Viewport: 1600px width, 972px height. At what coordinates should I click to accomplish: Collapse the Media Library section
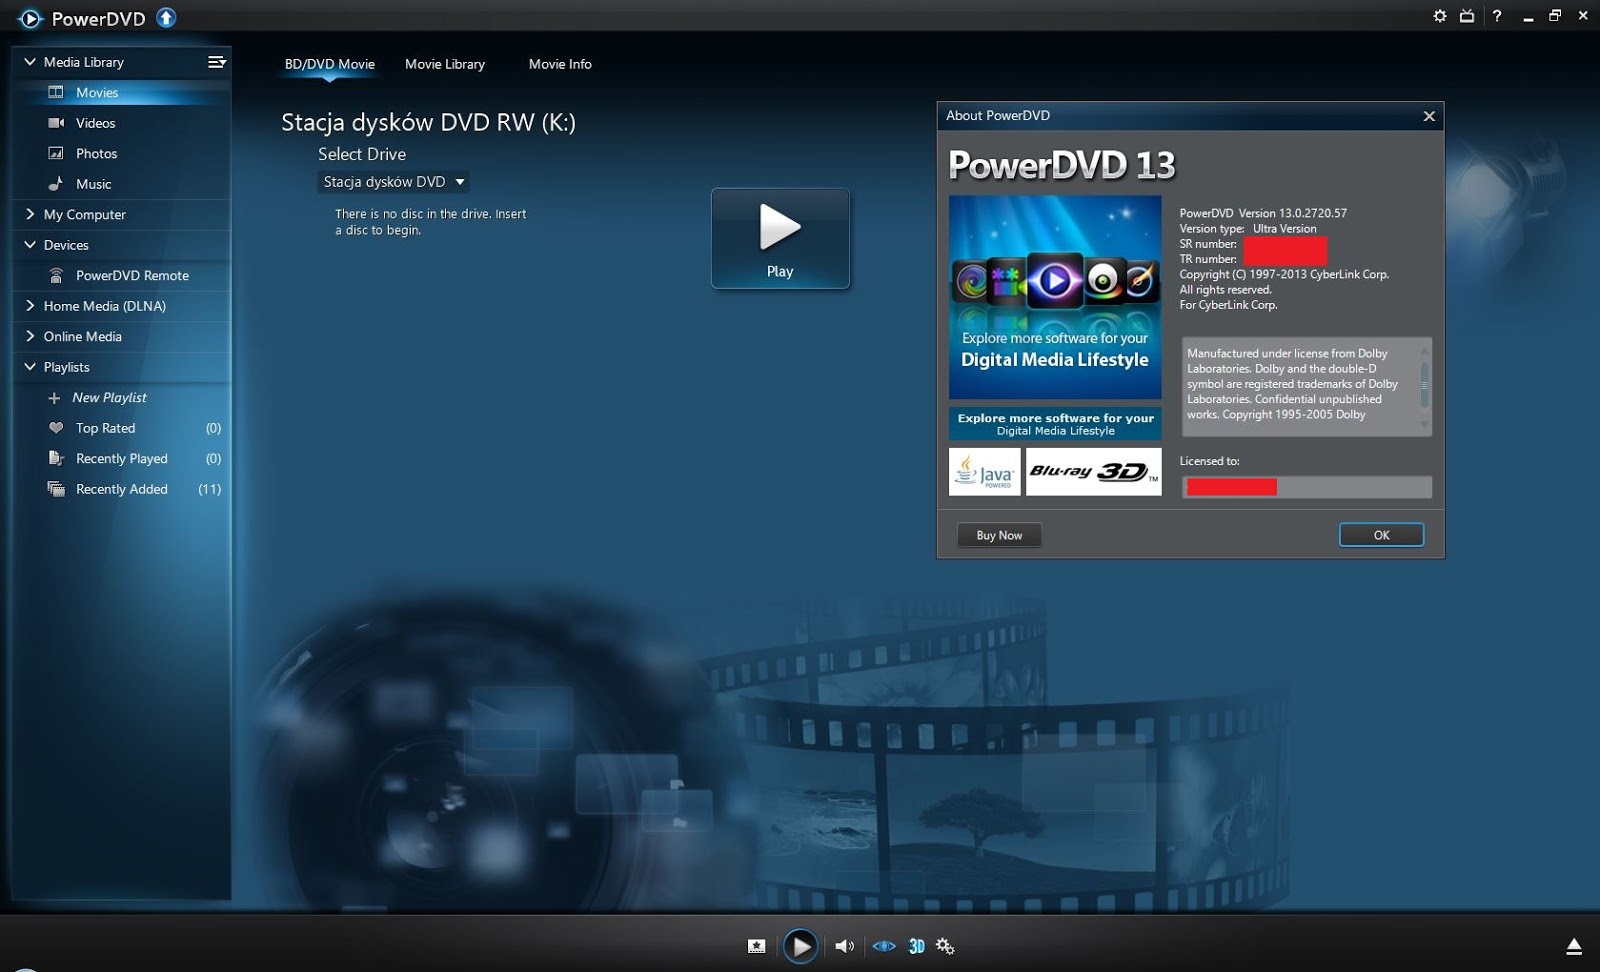pos(30,62)
